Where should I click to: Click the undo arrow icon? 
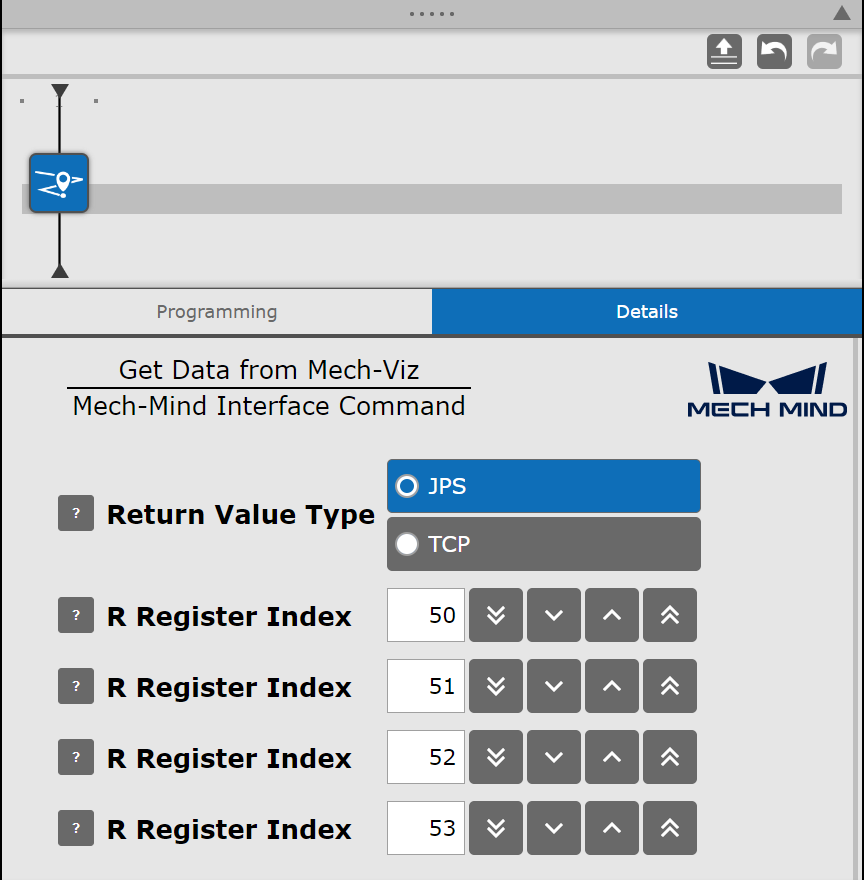tap(774, 52)
